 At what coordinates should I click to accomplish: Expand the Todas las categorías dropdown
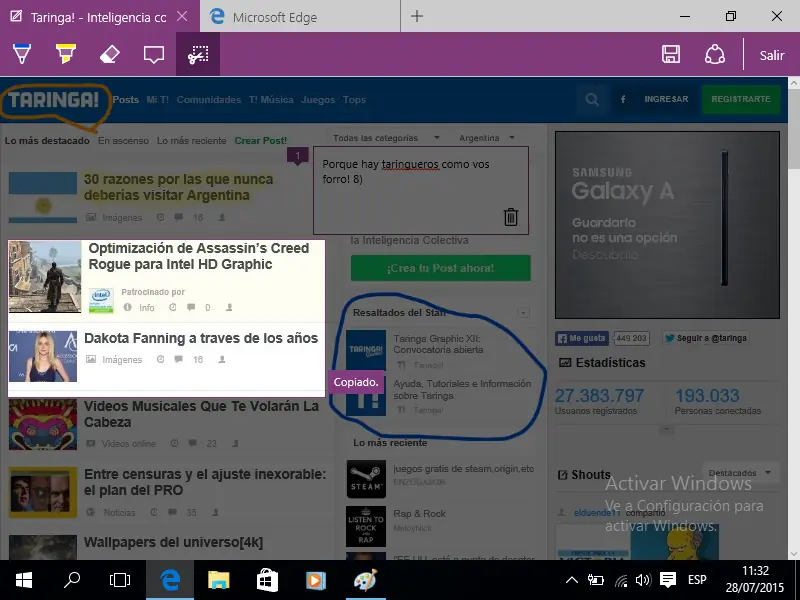(x=386, y=138)
